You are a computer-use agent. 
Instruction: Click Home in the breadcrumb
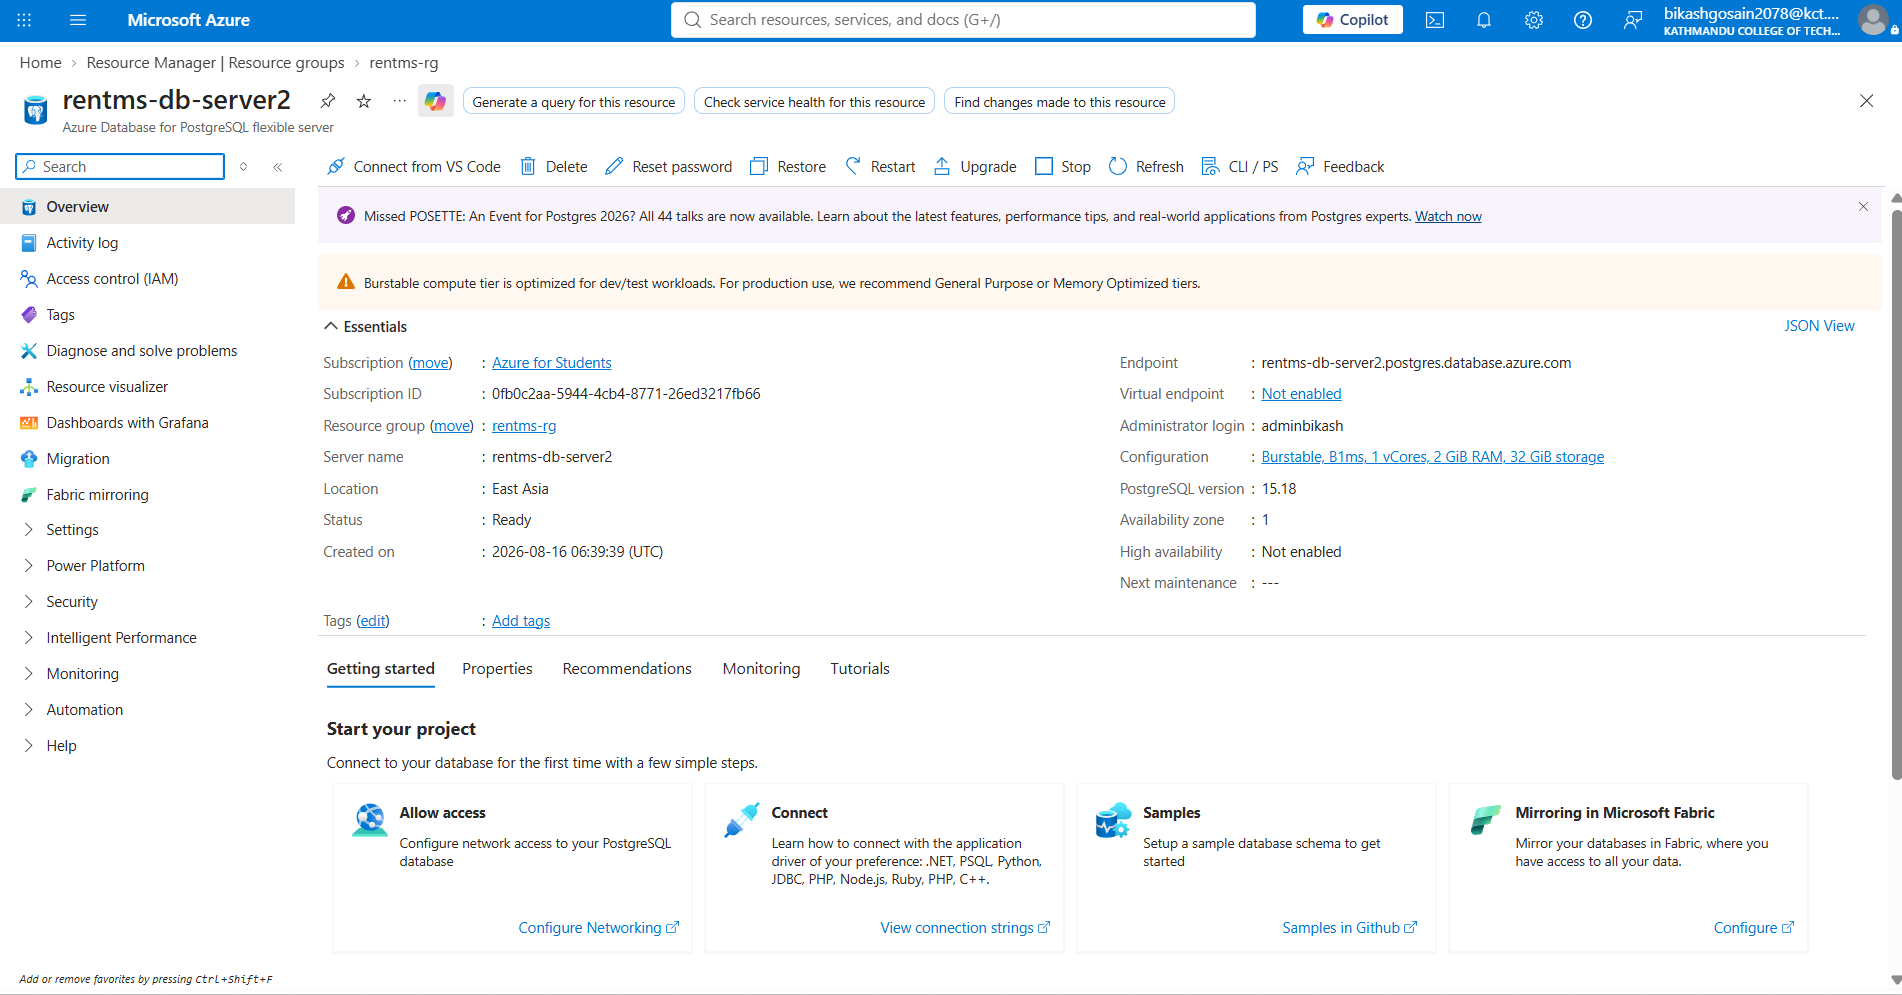pos(41,63)
